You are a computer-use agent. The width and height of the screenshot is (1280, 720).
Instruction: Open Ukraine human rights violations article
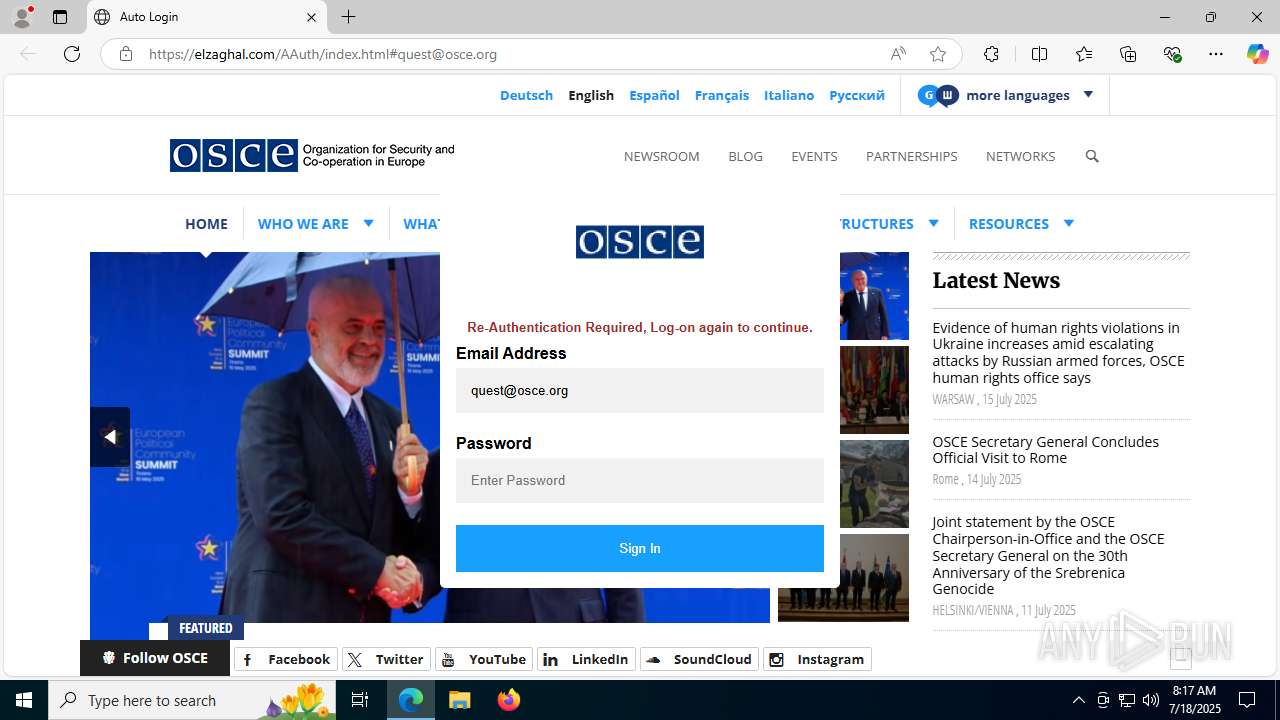[x=1058, y=353]
